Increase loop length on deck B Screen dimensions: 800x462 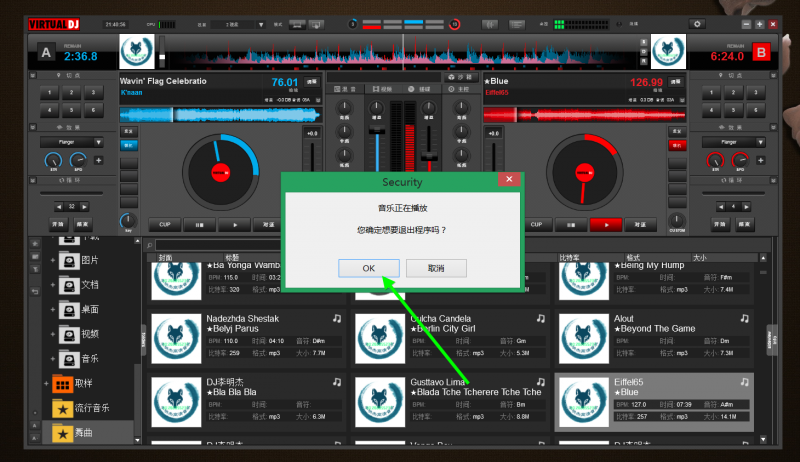tap(746, 207)
